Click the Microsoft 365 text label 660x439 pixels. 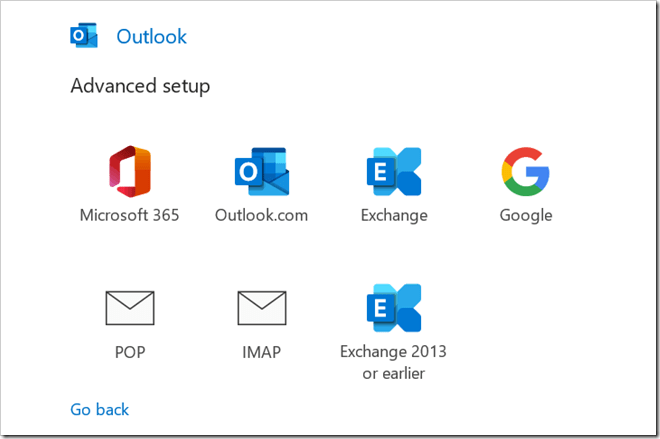(129, 215)
